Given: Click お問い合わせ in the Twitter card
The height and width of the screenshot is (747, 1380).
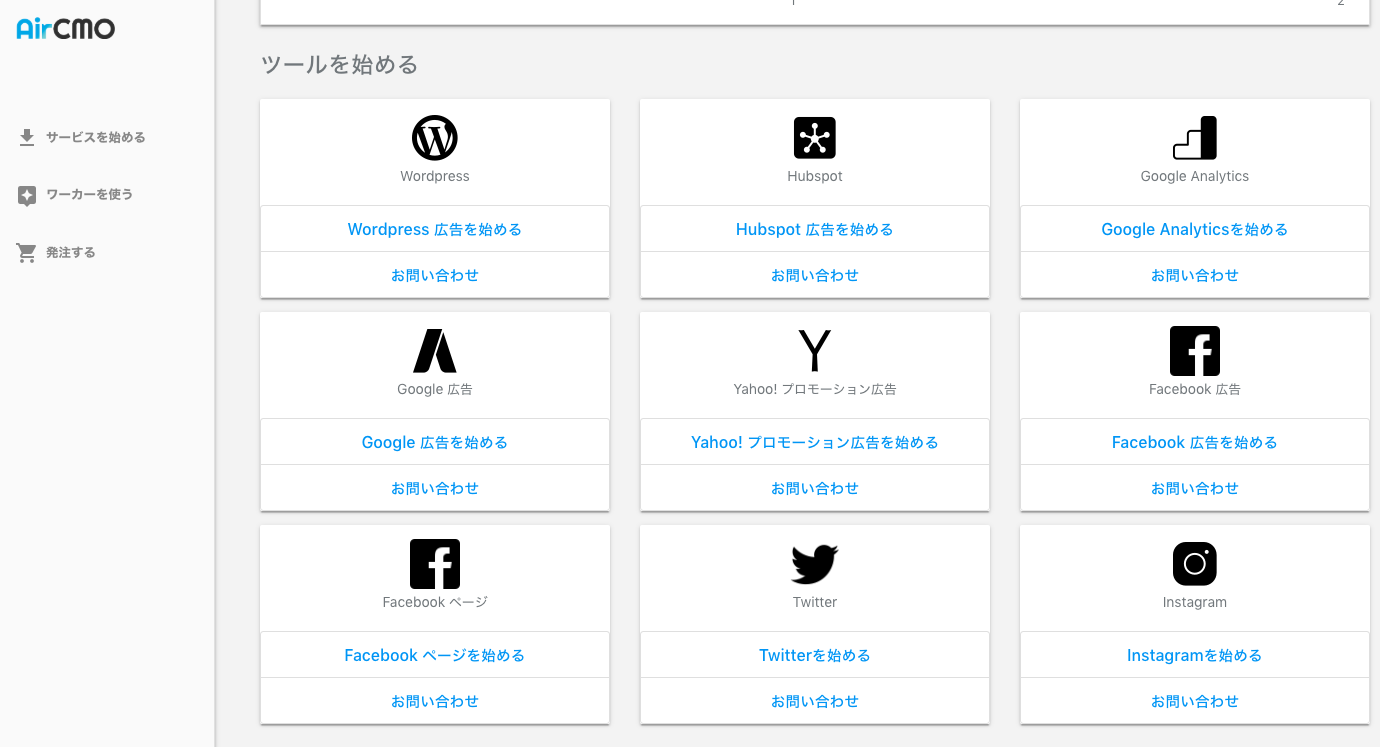Looking at the screenshot, I should click(815, 701).
